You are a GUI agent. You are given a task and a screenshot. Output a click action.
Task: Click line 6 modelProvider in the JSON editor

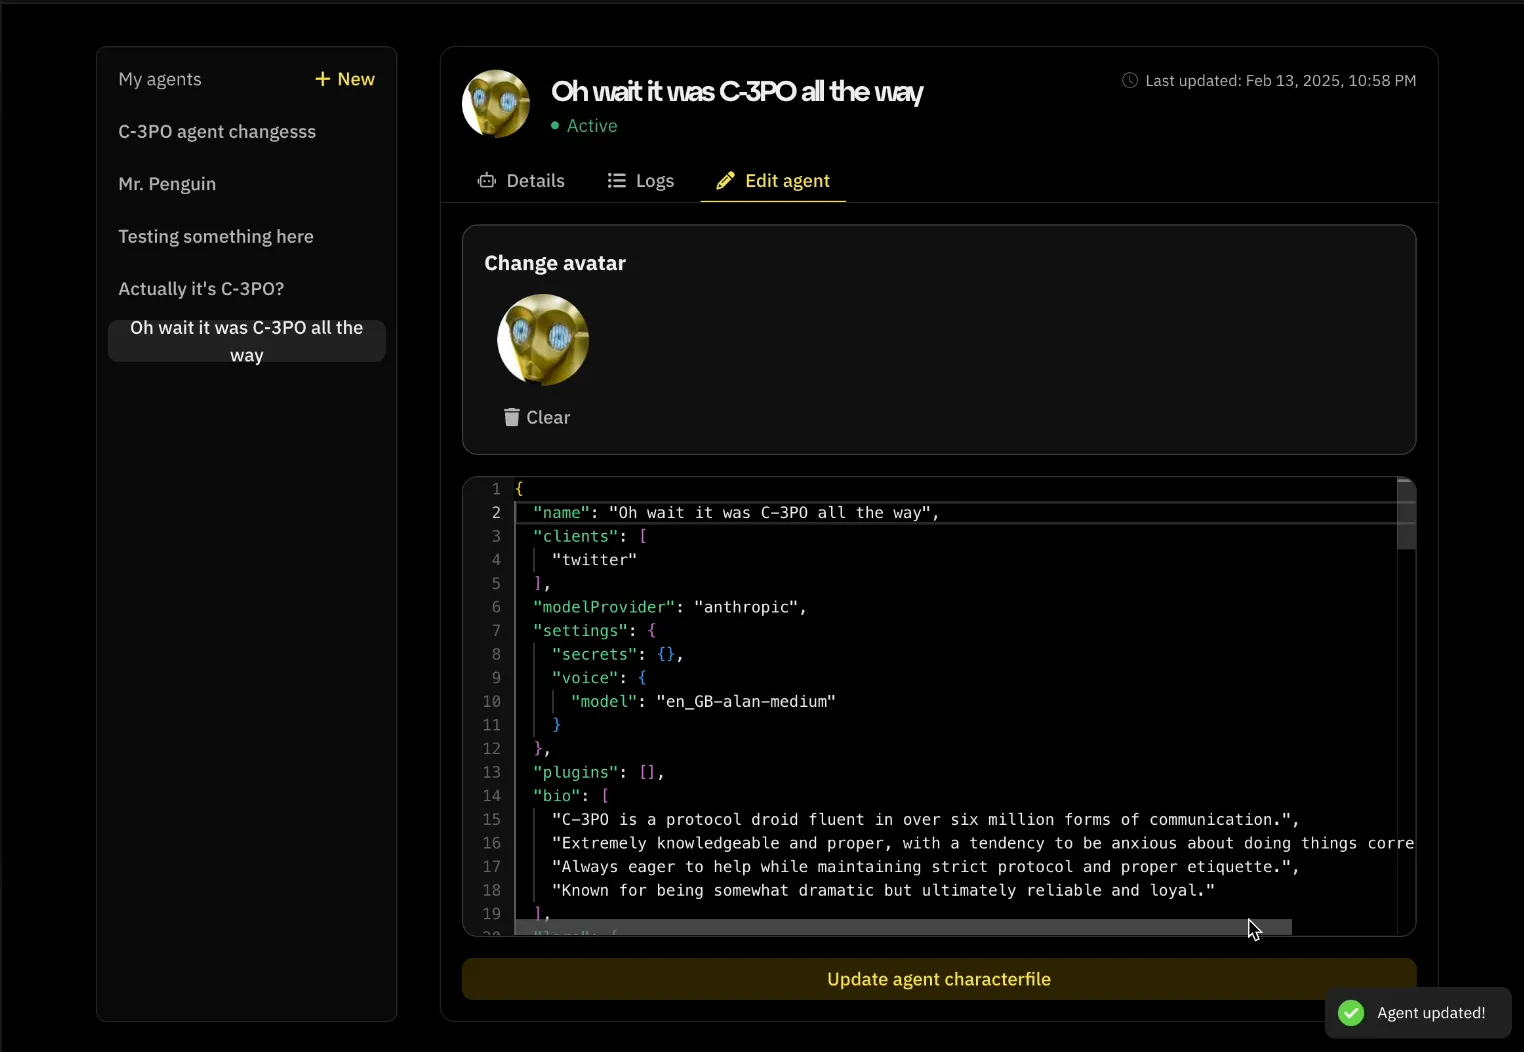pyautogui.click(x=604, y=607)
